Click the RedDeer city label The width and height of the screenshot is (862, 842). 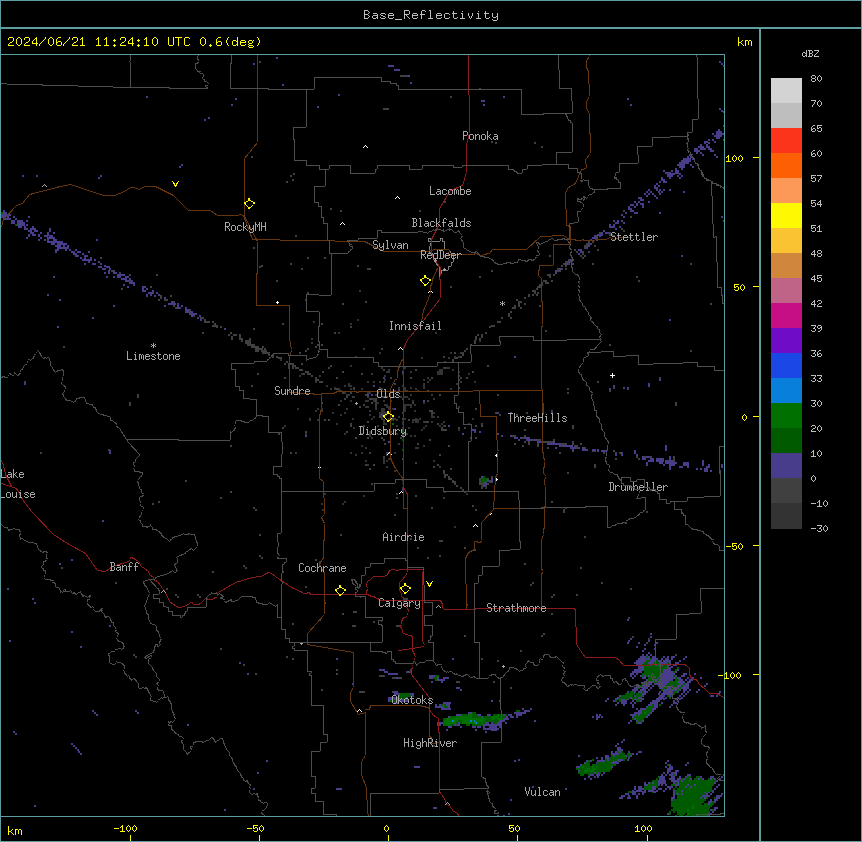tap(440, 255)
